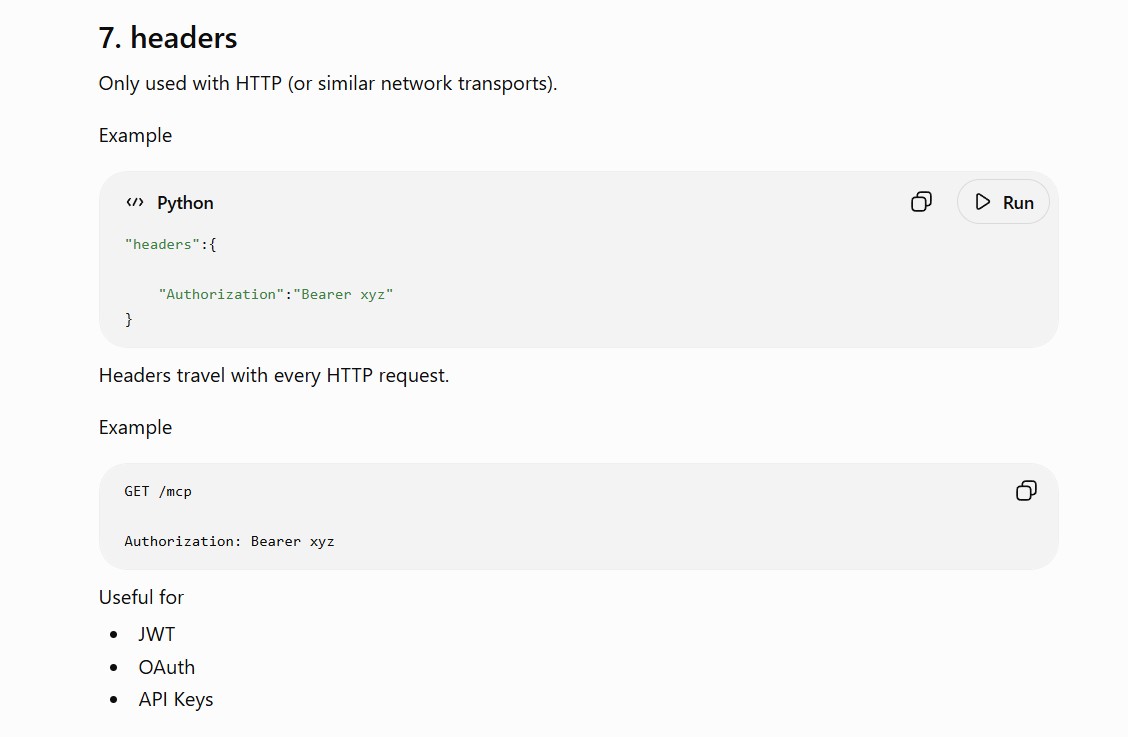Copy the Python headers code snippet
The width and height of the screenshot is (1128, 737).
[921, 202]
